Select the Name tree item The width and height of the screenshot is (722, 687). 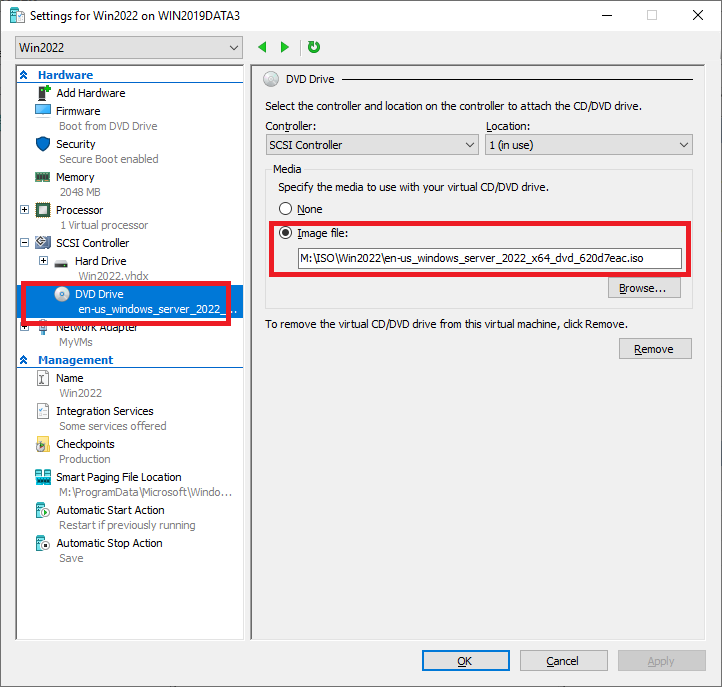70,378
